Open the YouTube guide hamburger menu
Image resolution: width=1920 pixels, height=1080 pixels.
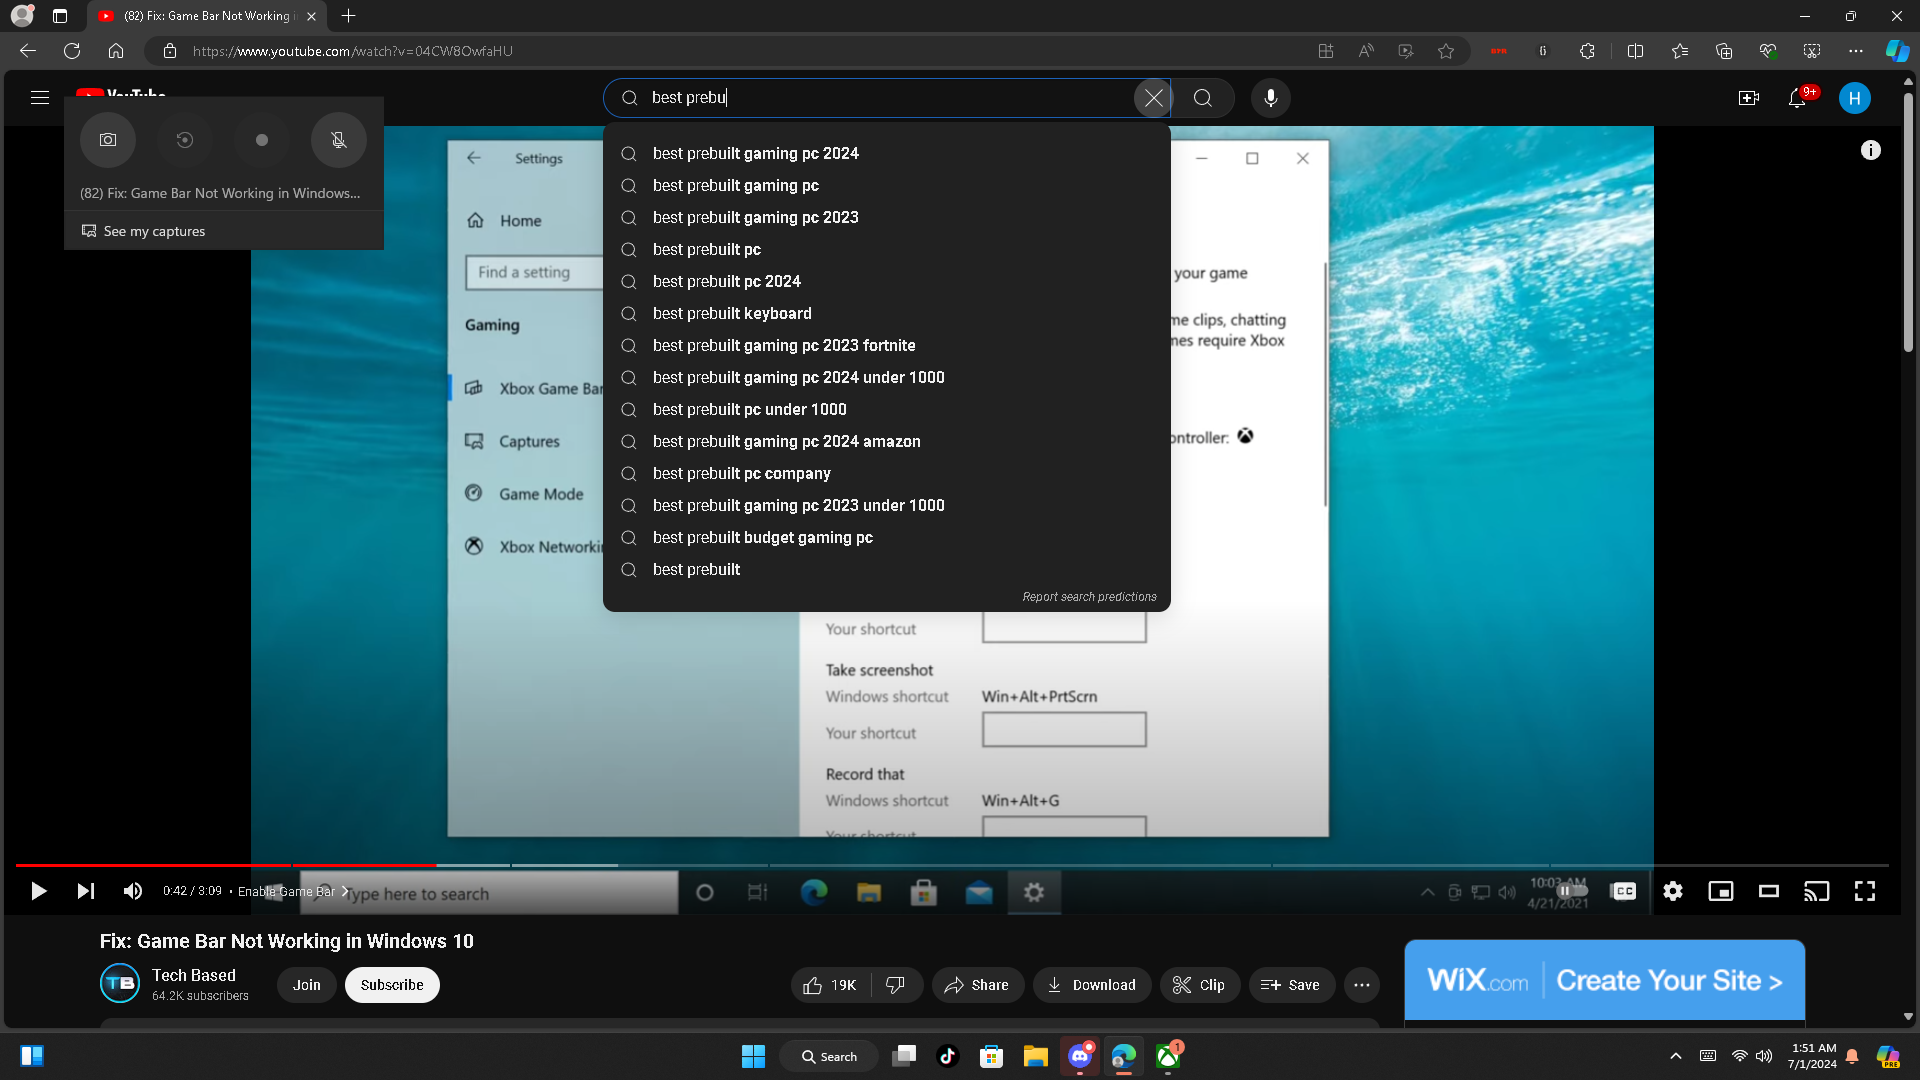coord(40,98)
